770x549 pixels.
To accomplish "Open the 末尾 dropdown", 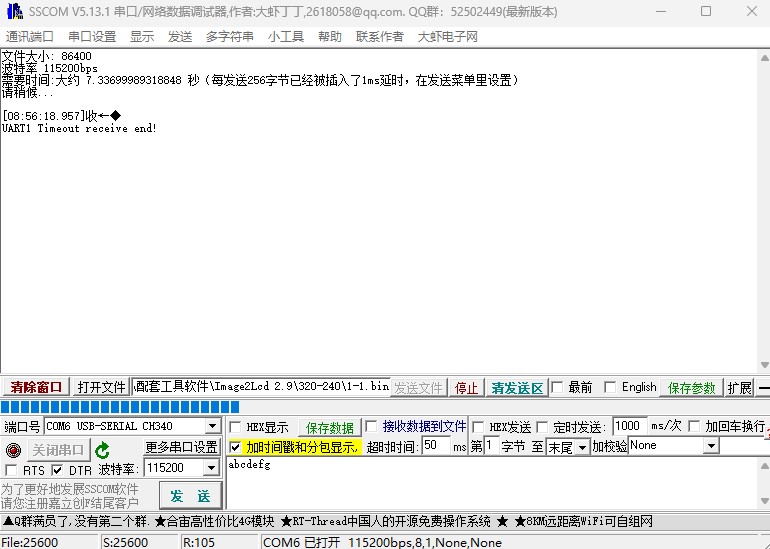I will tap(583, 447).
